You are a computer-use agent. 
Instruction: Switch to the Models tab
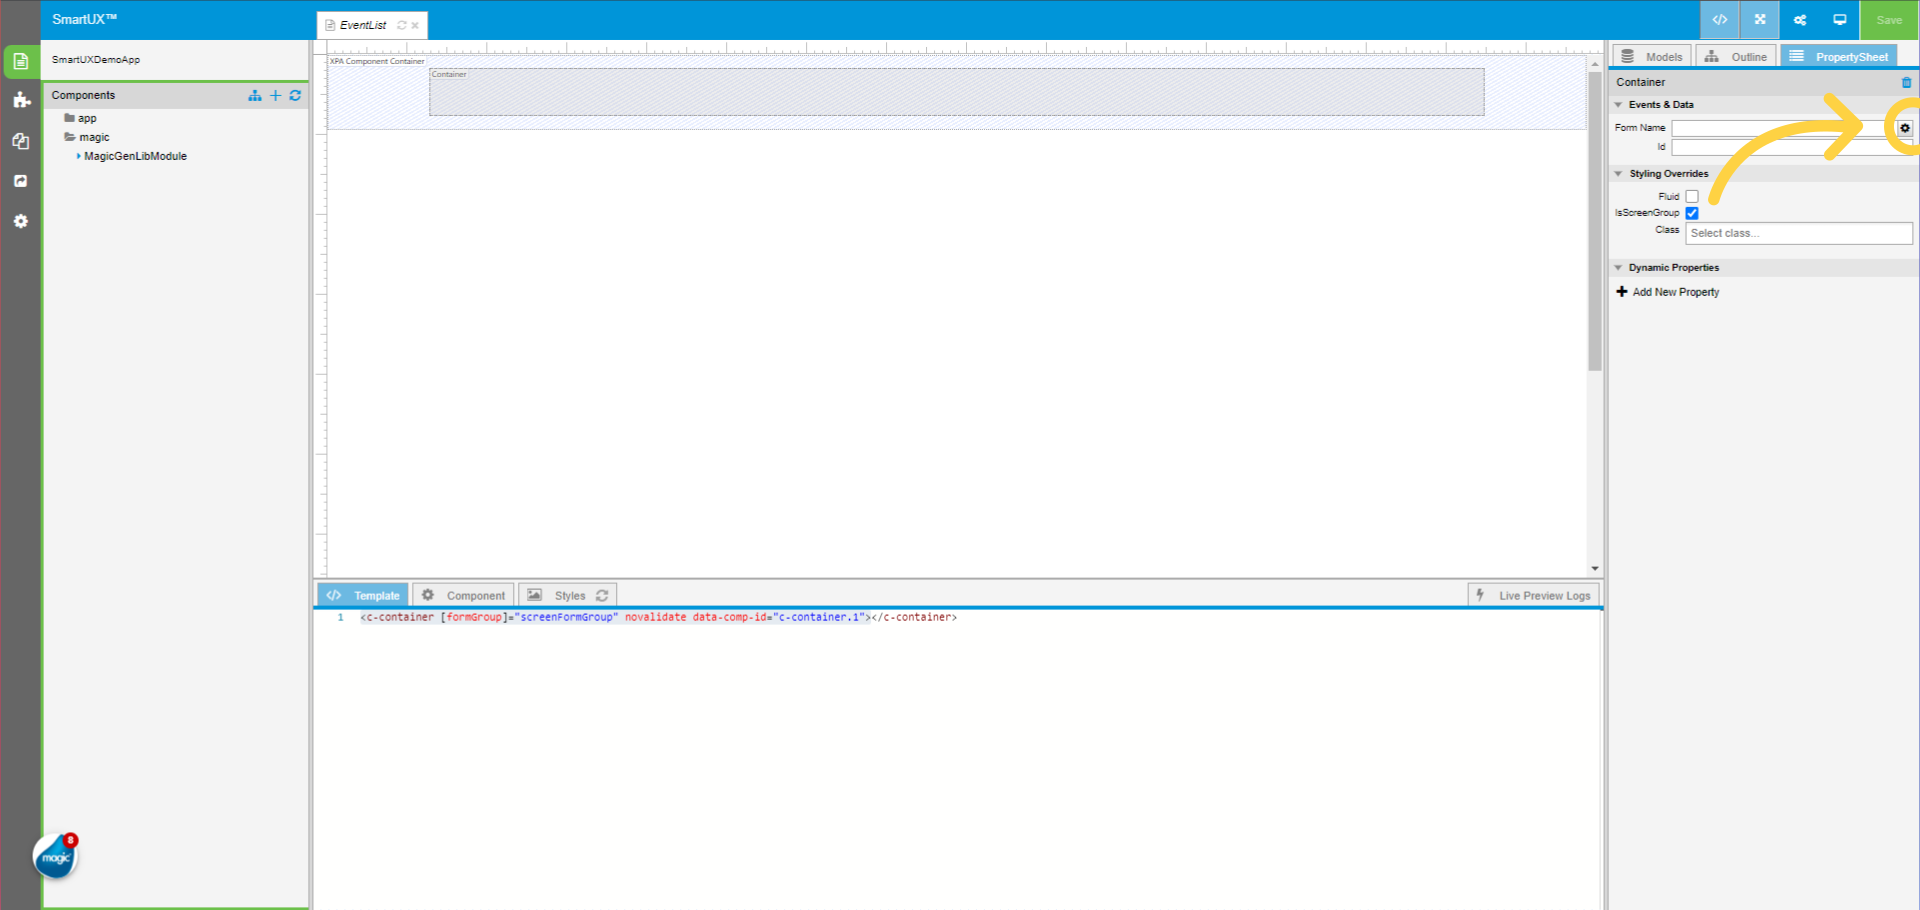click(1651, 56)
